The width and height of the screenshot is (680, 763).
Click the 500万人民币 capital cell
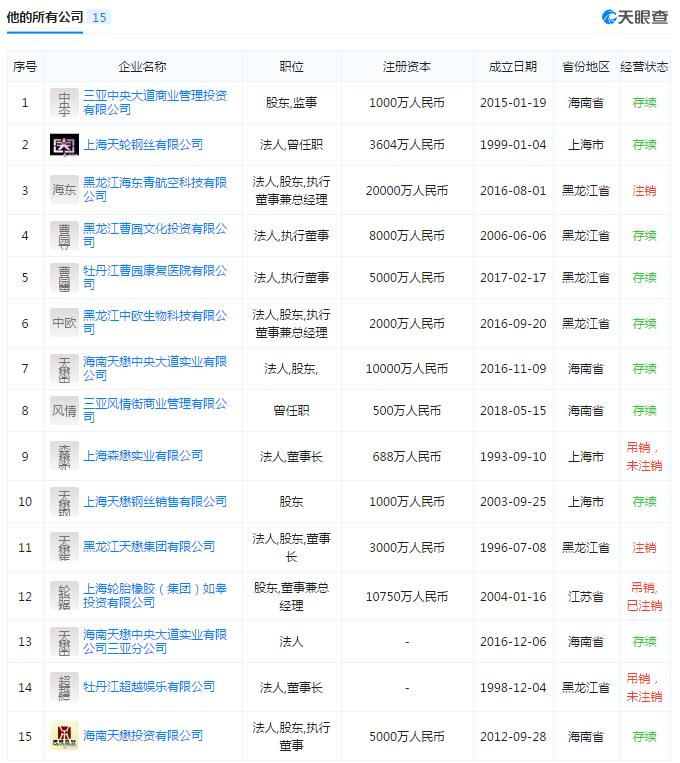click(407, 411)
